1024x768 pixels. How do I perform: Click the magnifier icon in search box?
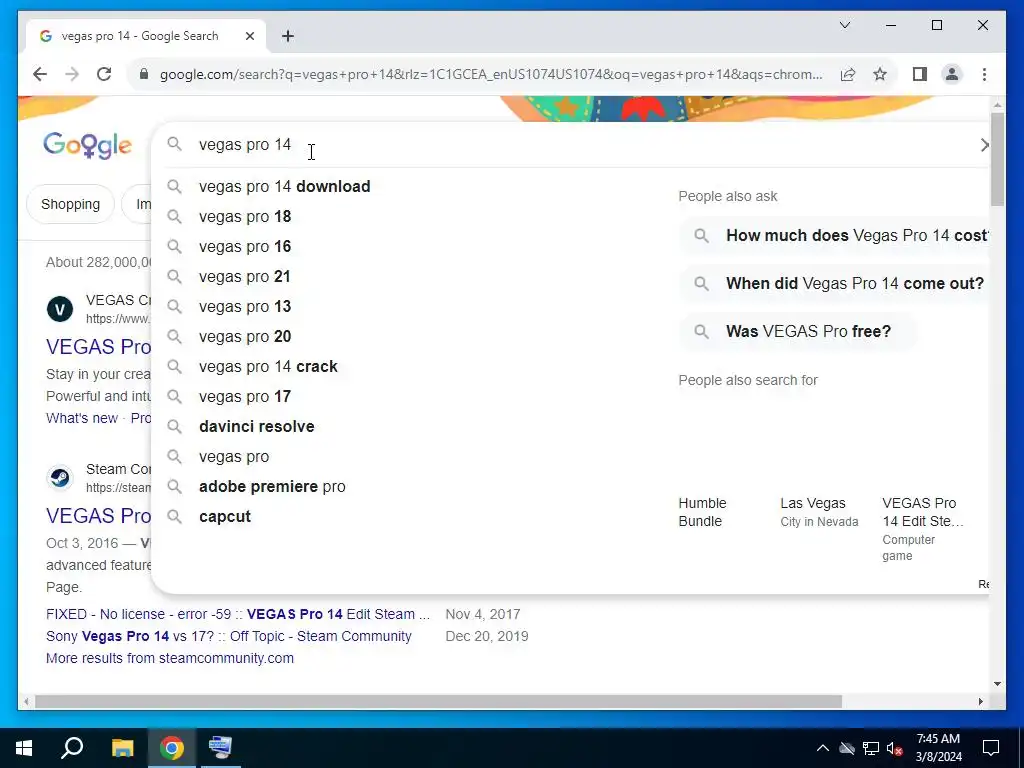pos(174,144)
